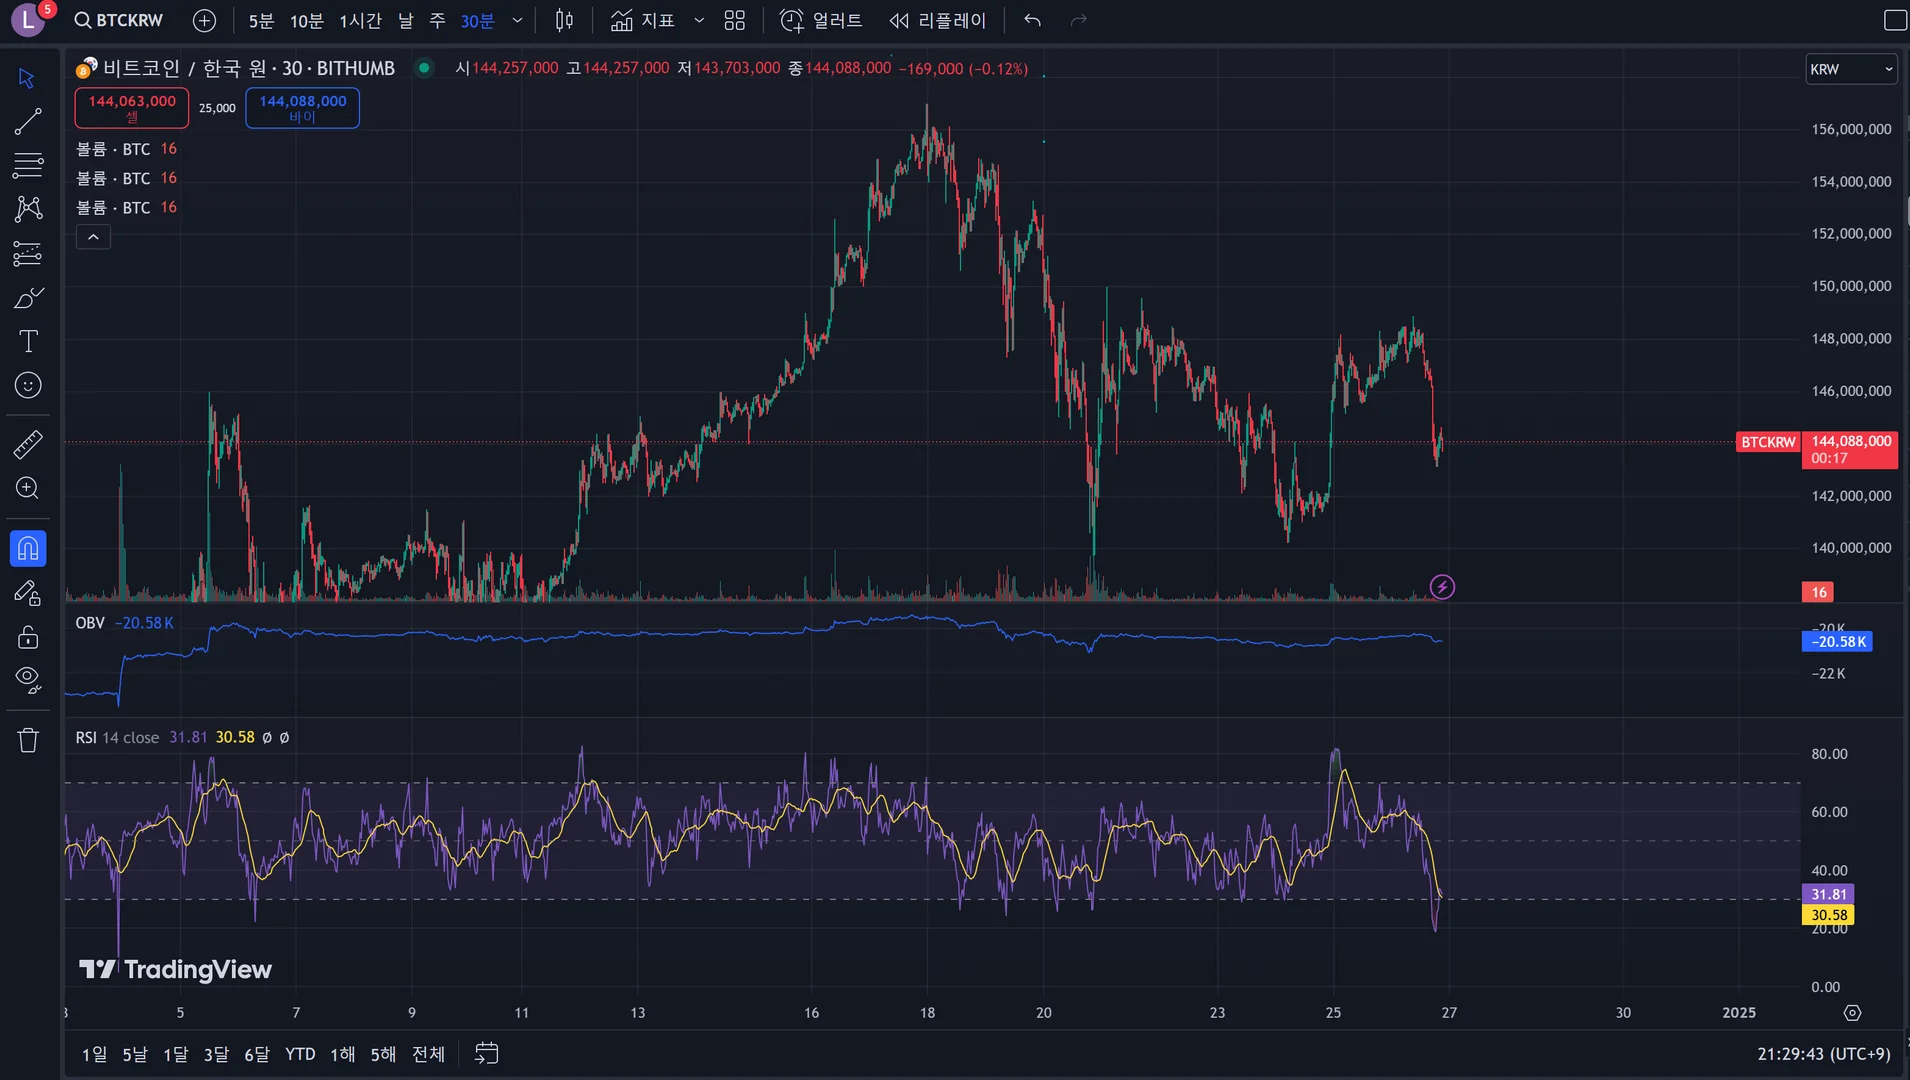
Task: Open BTCKRW symbol search
Action: (x=119, y=20)
